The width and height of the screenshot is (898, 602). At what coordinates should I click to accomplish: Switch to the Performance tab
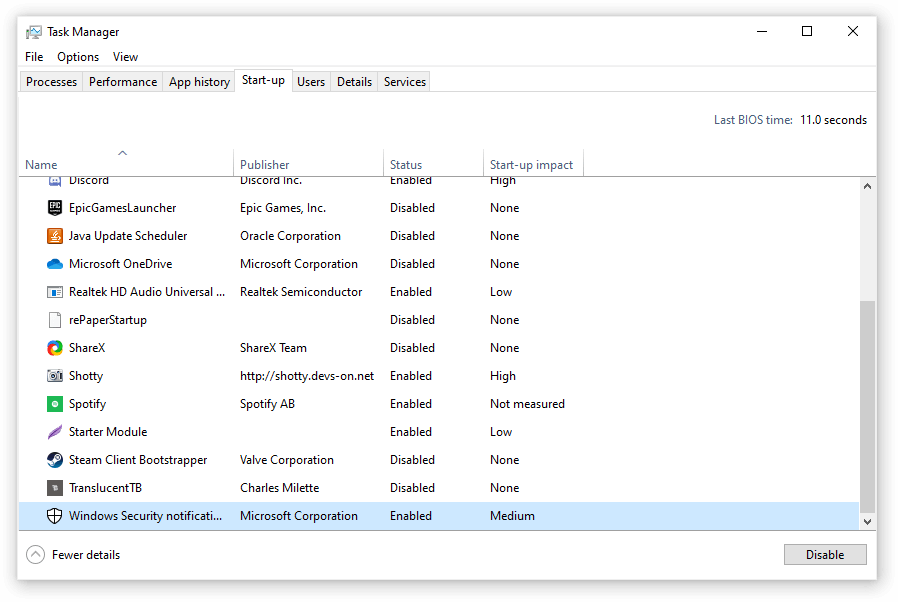point(123,82)
